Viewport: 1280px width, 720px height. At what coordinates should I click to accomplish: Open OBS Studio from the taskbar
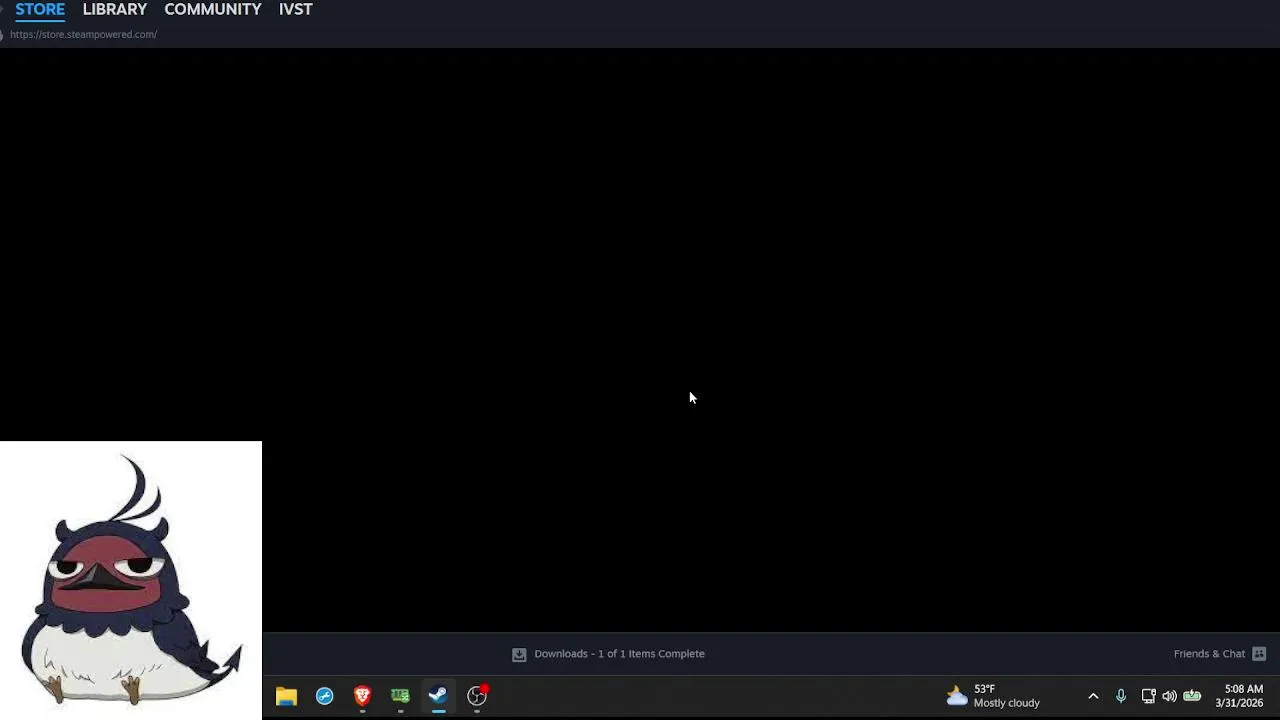477,696
